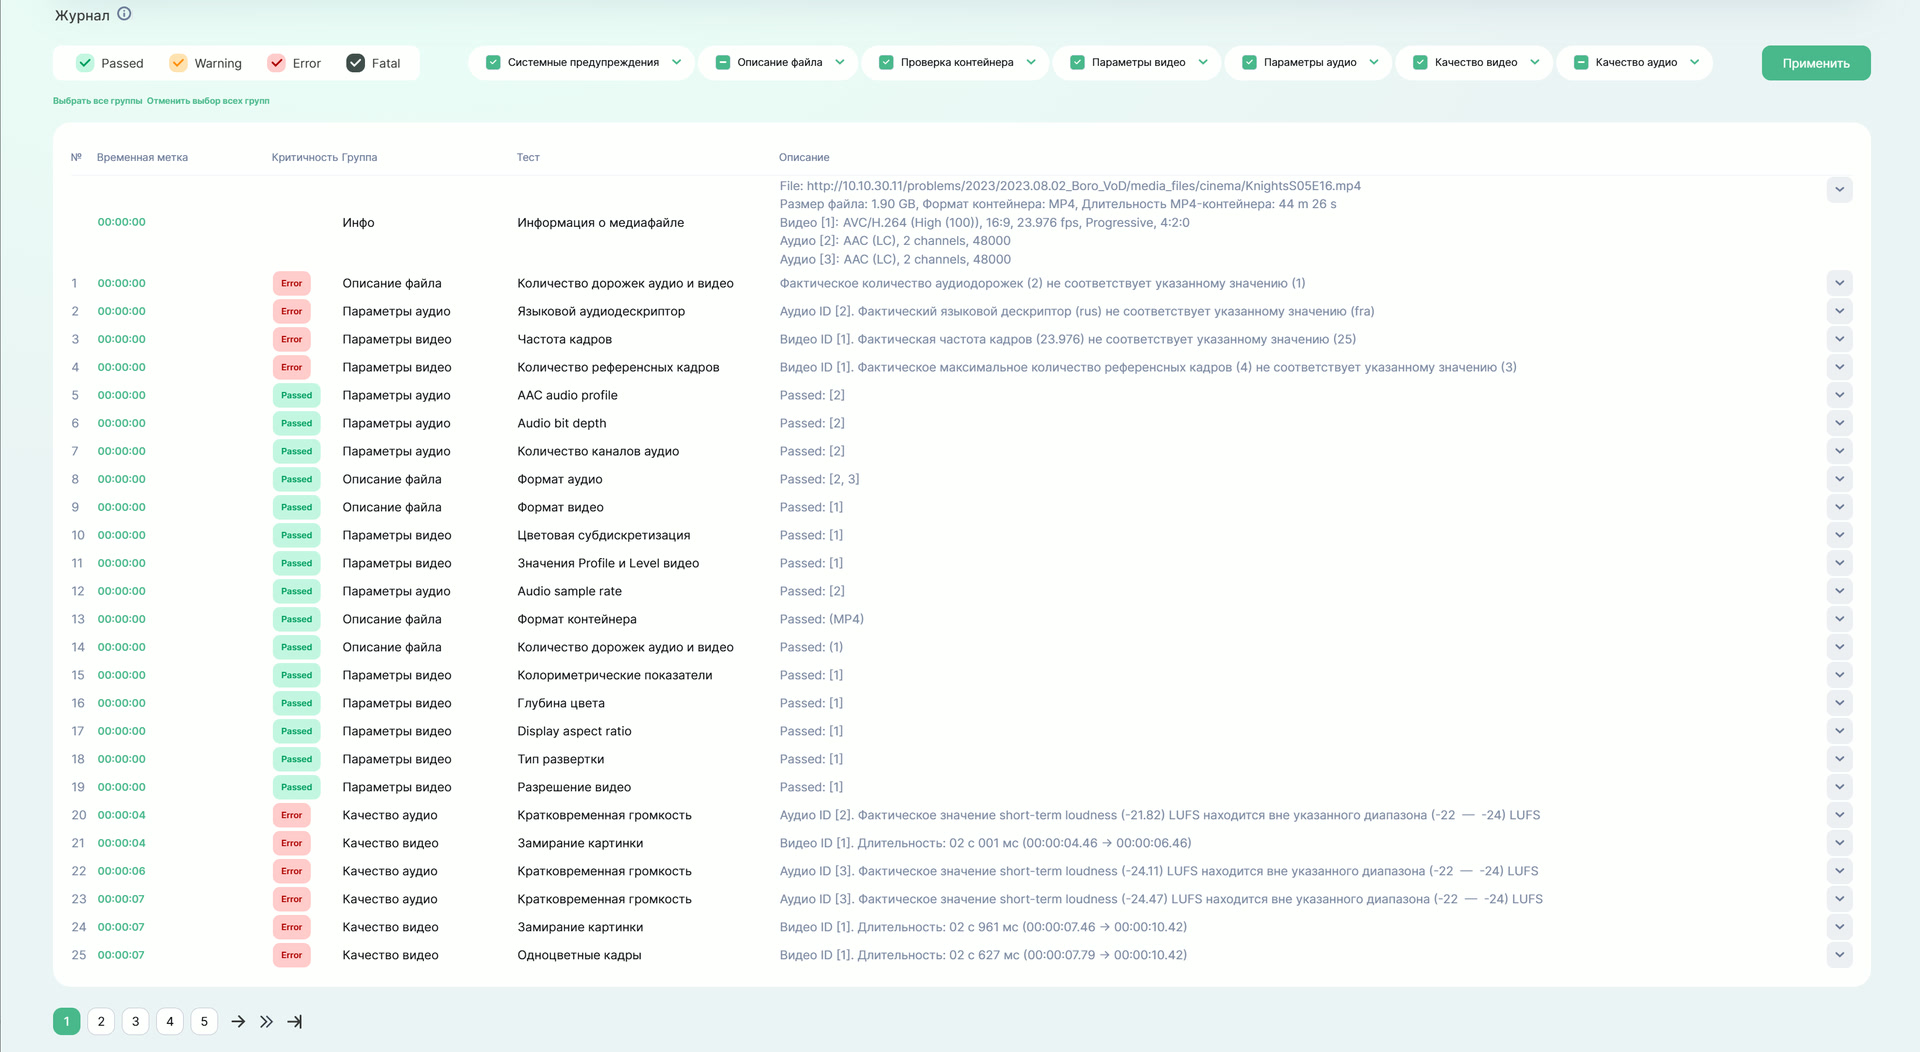Expand details of media file info row
The width and height of the screenshot is (1920, 1052).
[1838, 190]
